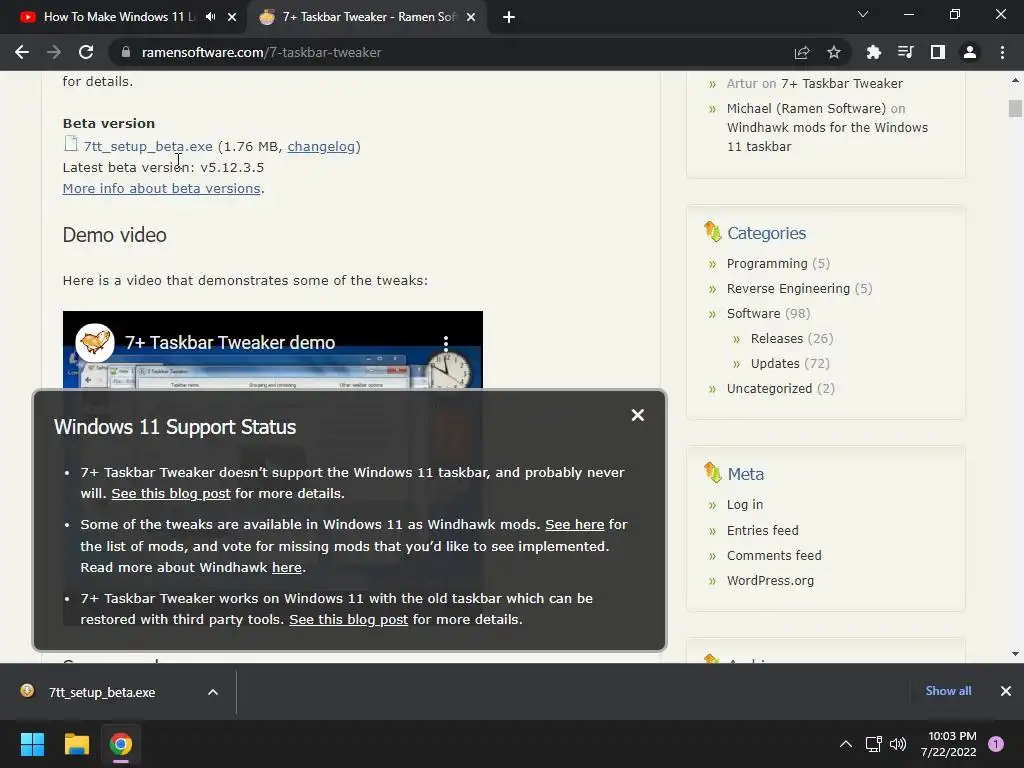Open Reverse Engineering category
1024x768 pixels.
coord(788,288)
